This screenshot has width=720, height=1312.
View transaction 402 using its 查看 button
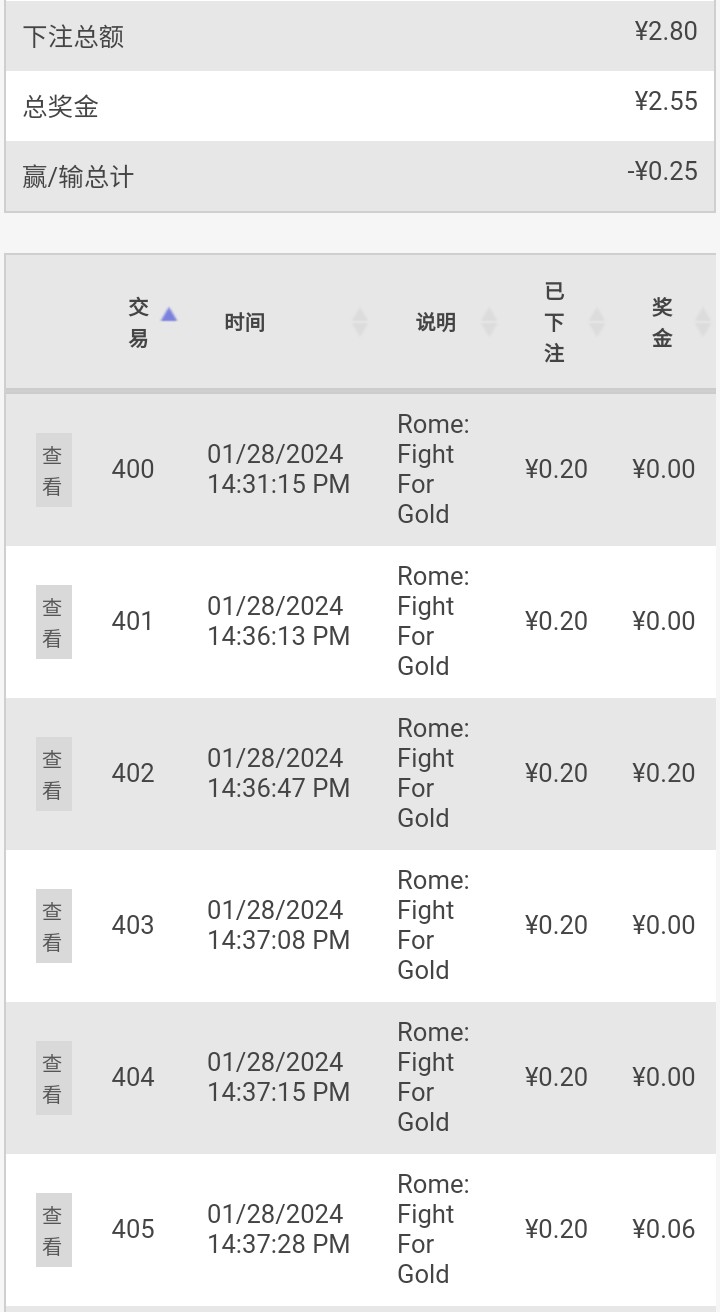53,774
